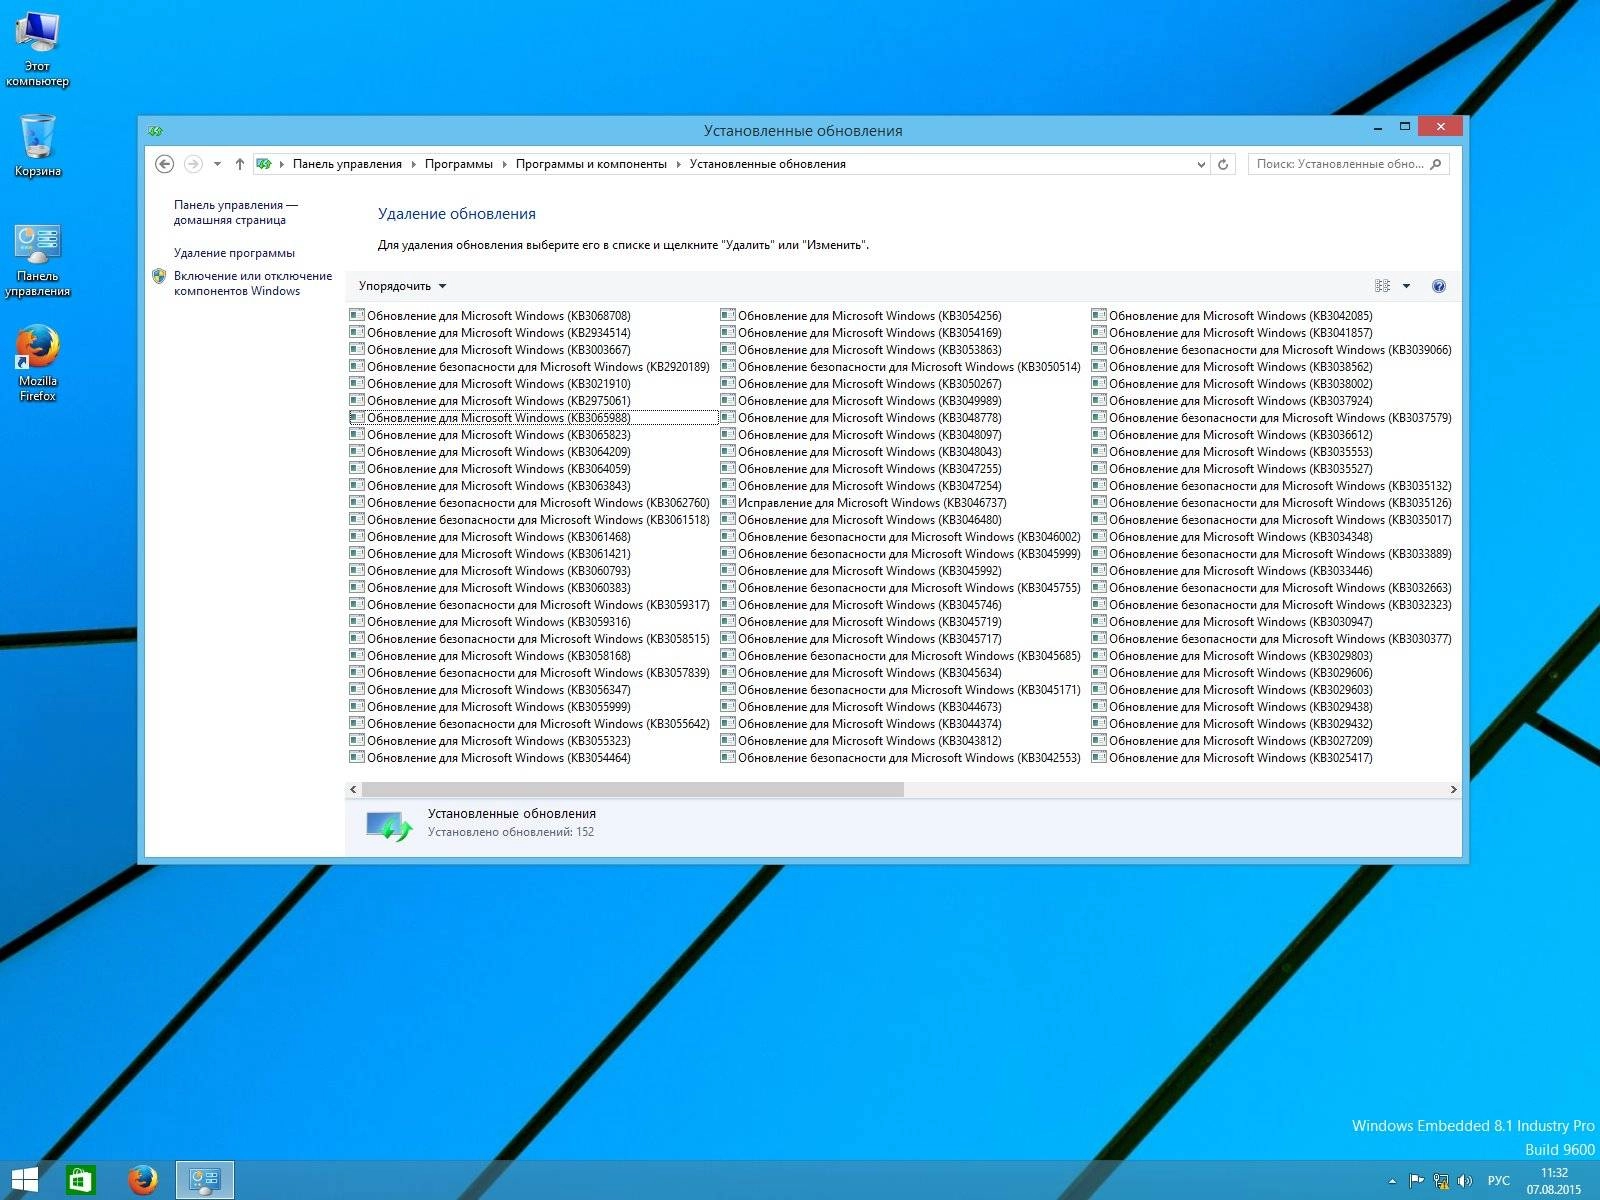Click the Панель управления breadcrumb

tap(347, 164)
